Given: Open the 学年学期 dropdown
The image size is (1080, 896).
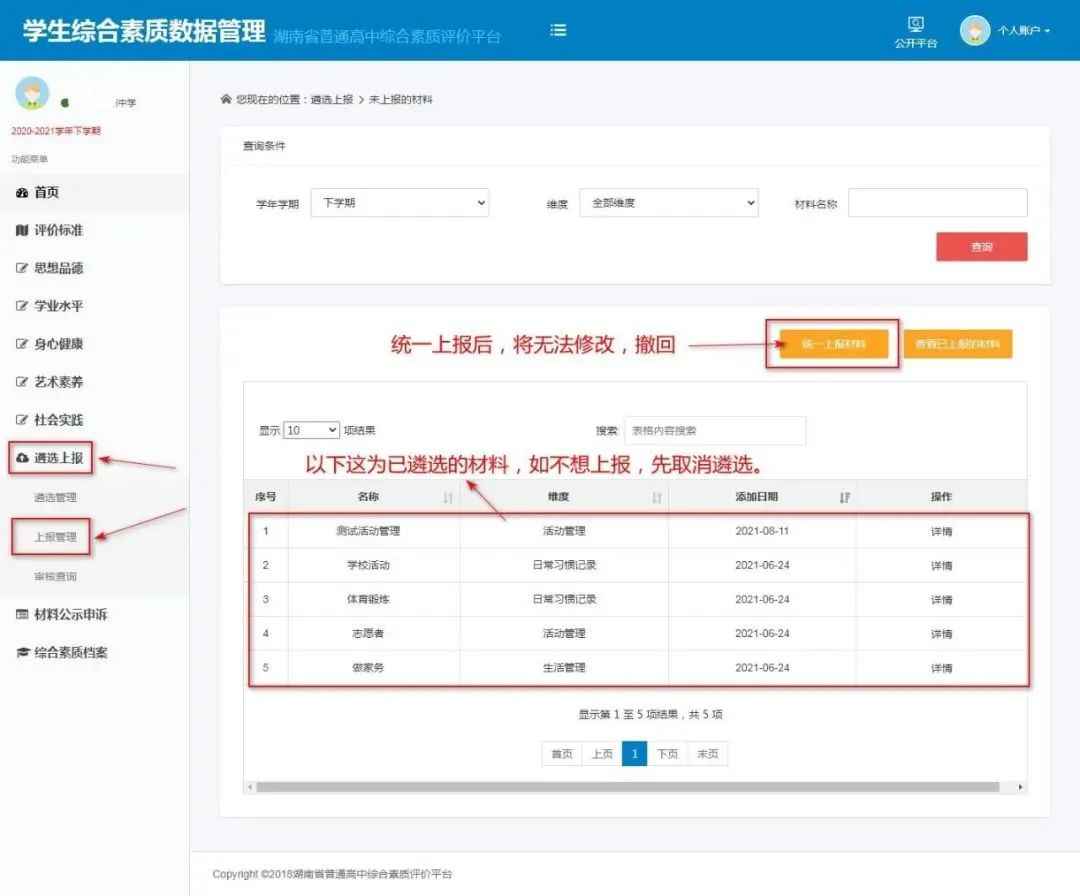Looking at the screenshot, I should coord(399,203).
